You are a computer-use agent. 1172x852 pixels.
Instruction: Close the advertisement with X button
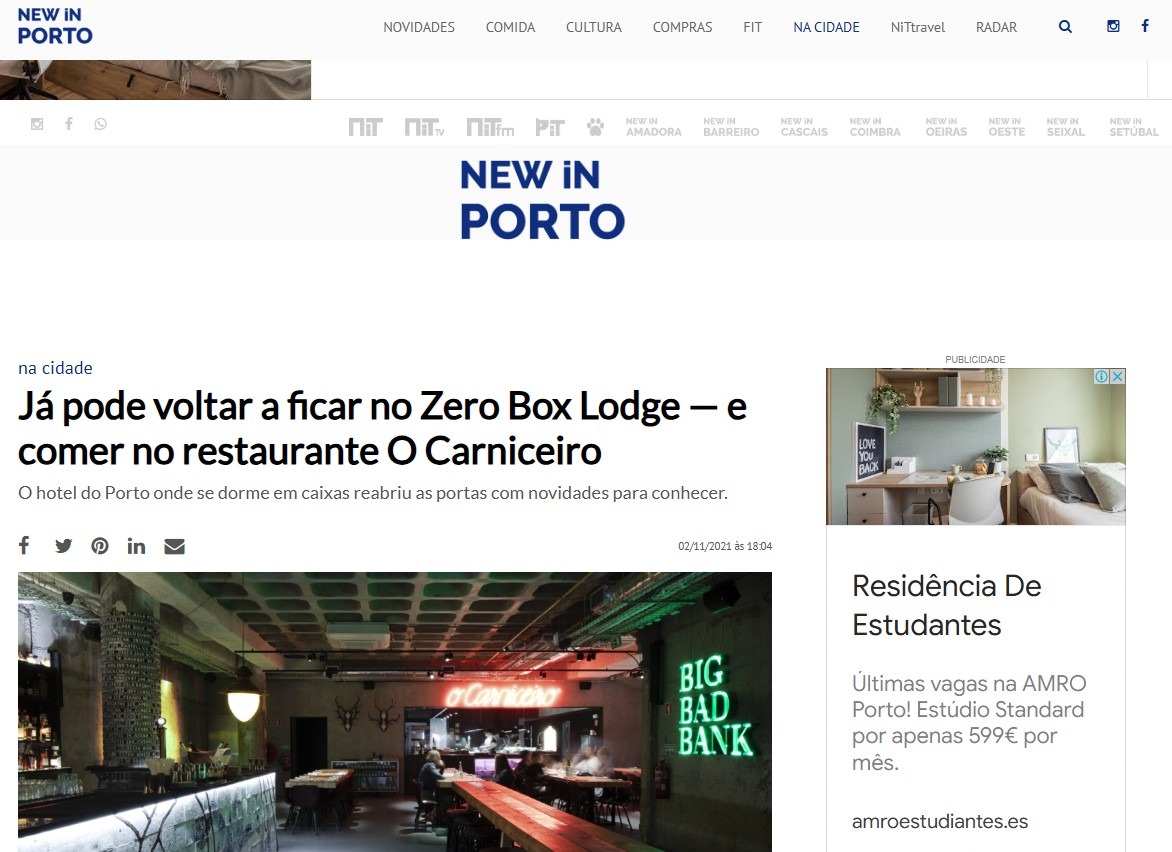click(1117, 377)
